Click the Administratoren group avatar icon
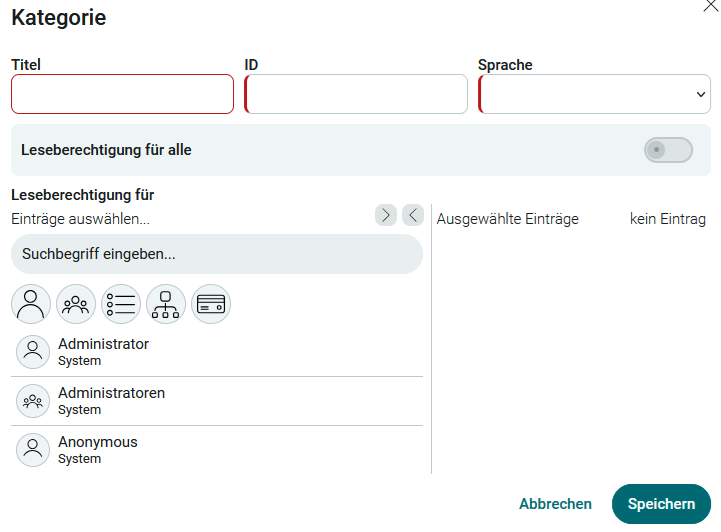The width and height of the screenshot is (721, 532). pyautogui.click(x=33, y=401)
